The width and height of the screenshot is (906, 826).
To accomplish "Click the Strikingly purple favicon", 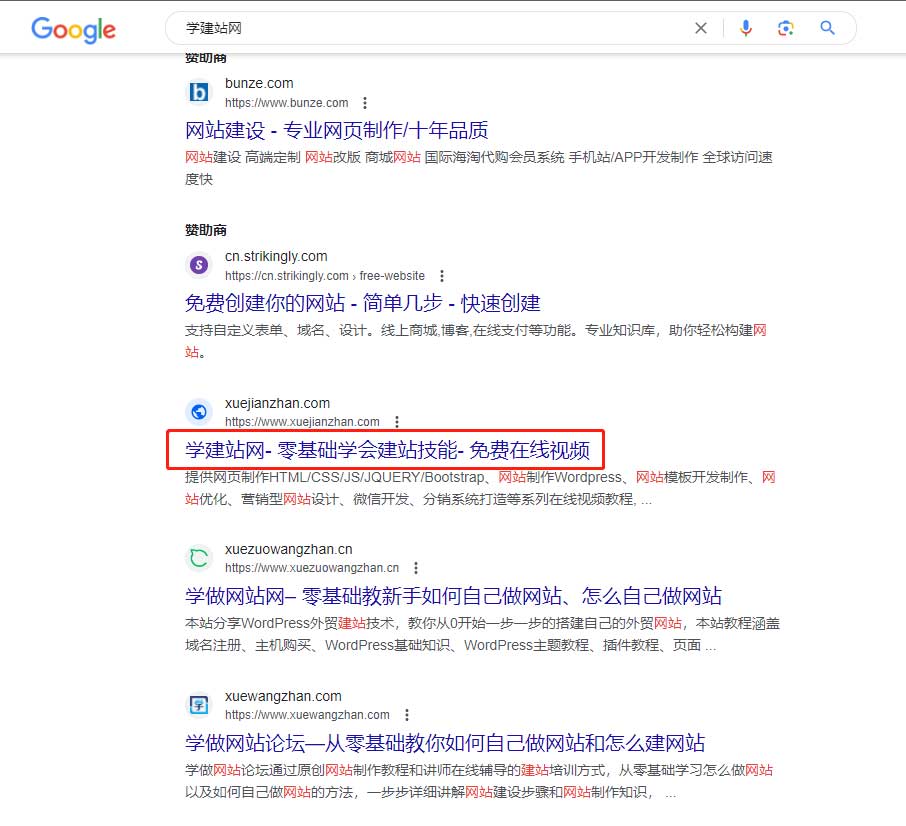I will point(199,266).
